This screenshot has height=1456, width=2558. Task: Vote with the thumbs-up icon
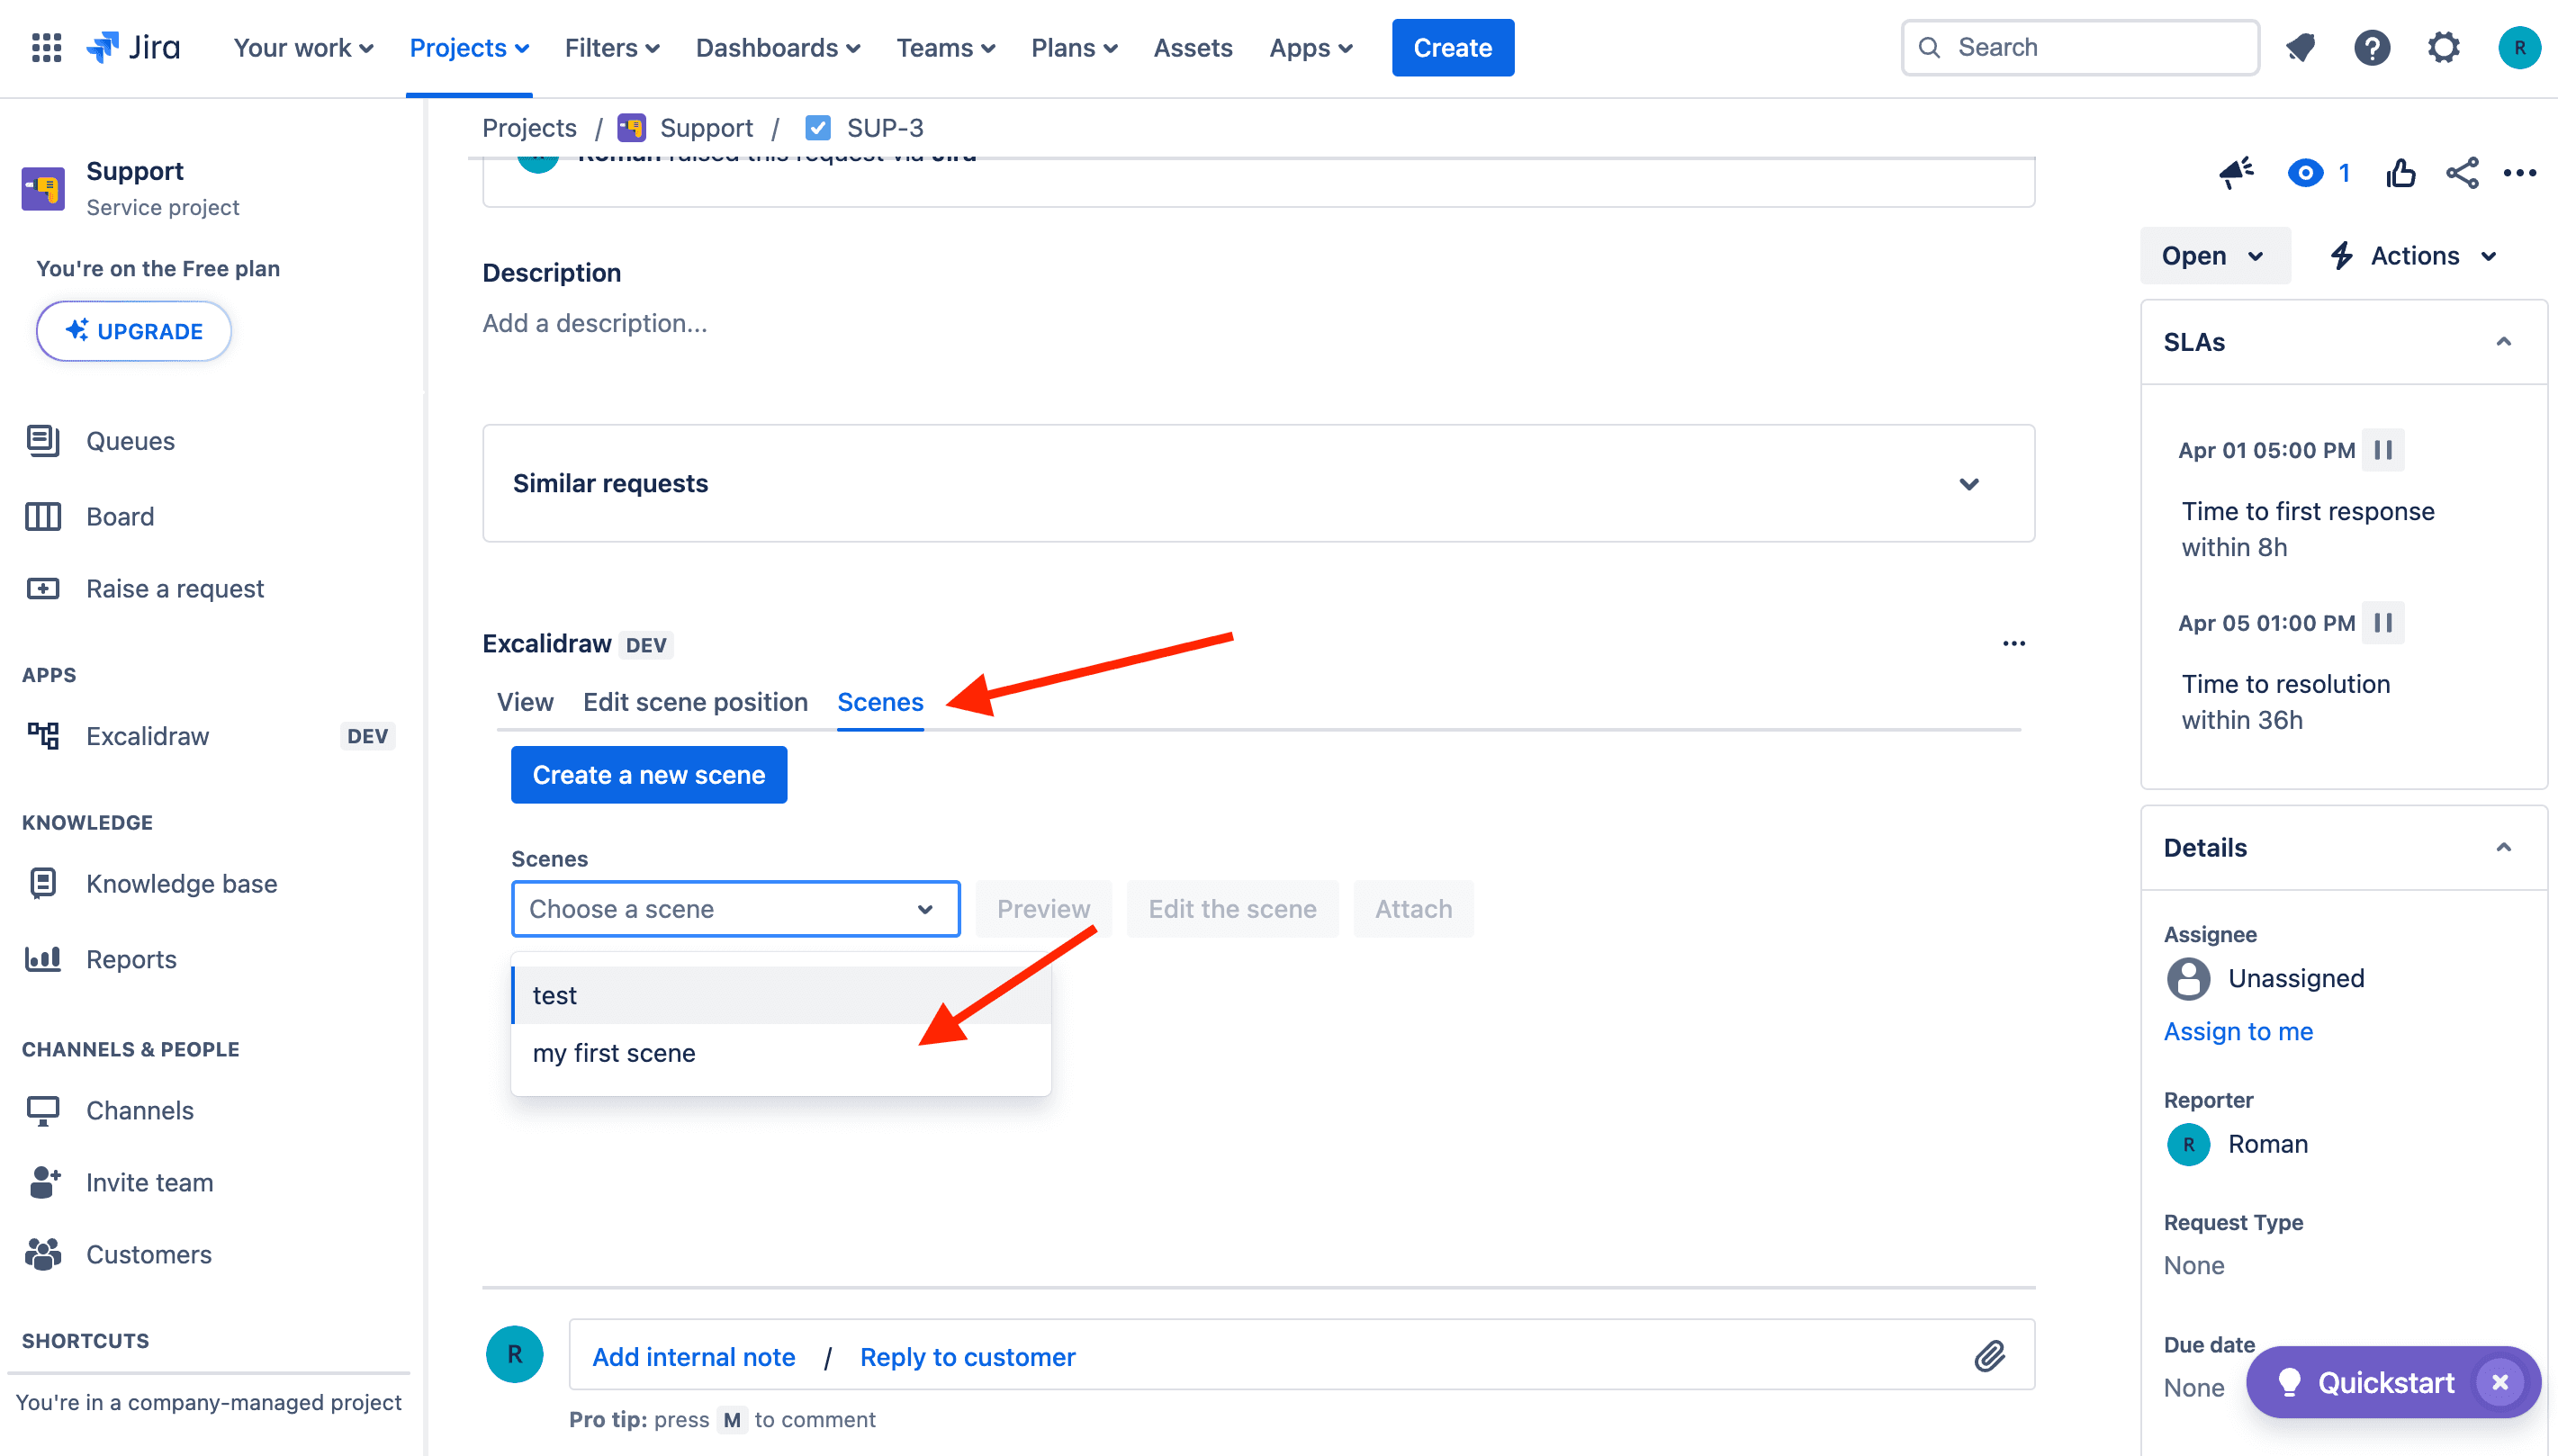pos(2400,172)
